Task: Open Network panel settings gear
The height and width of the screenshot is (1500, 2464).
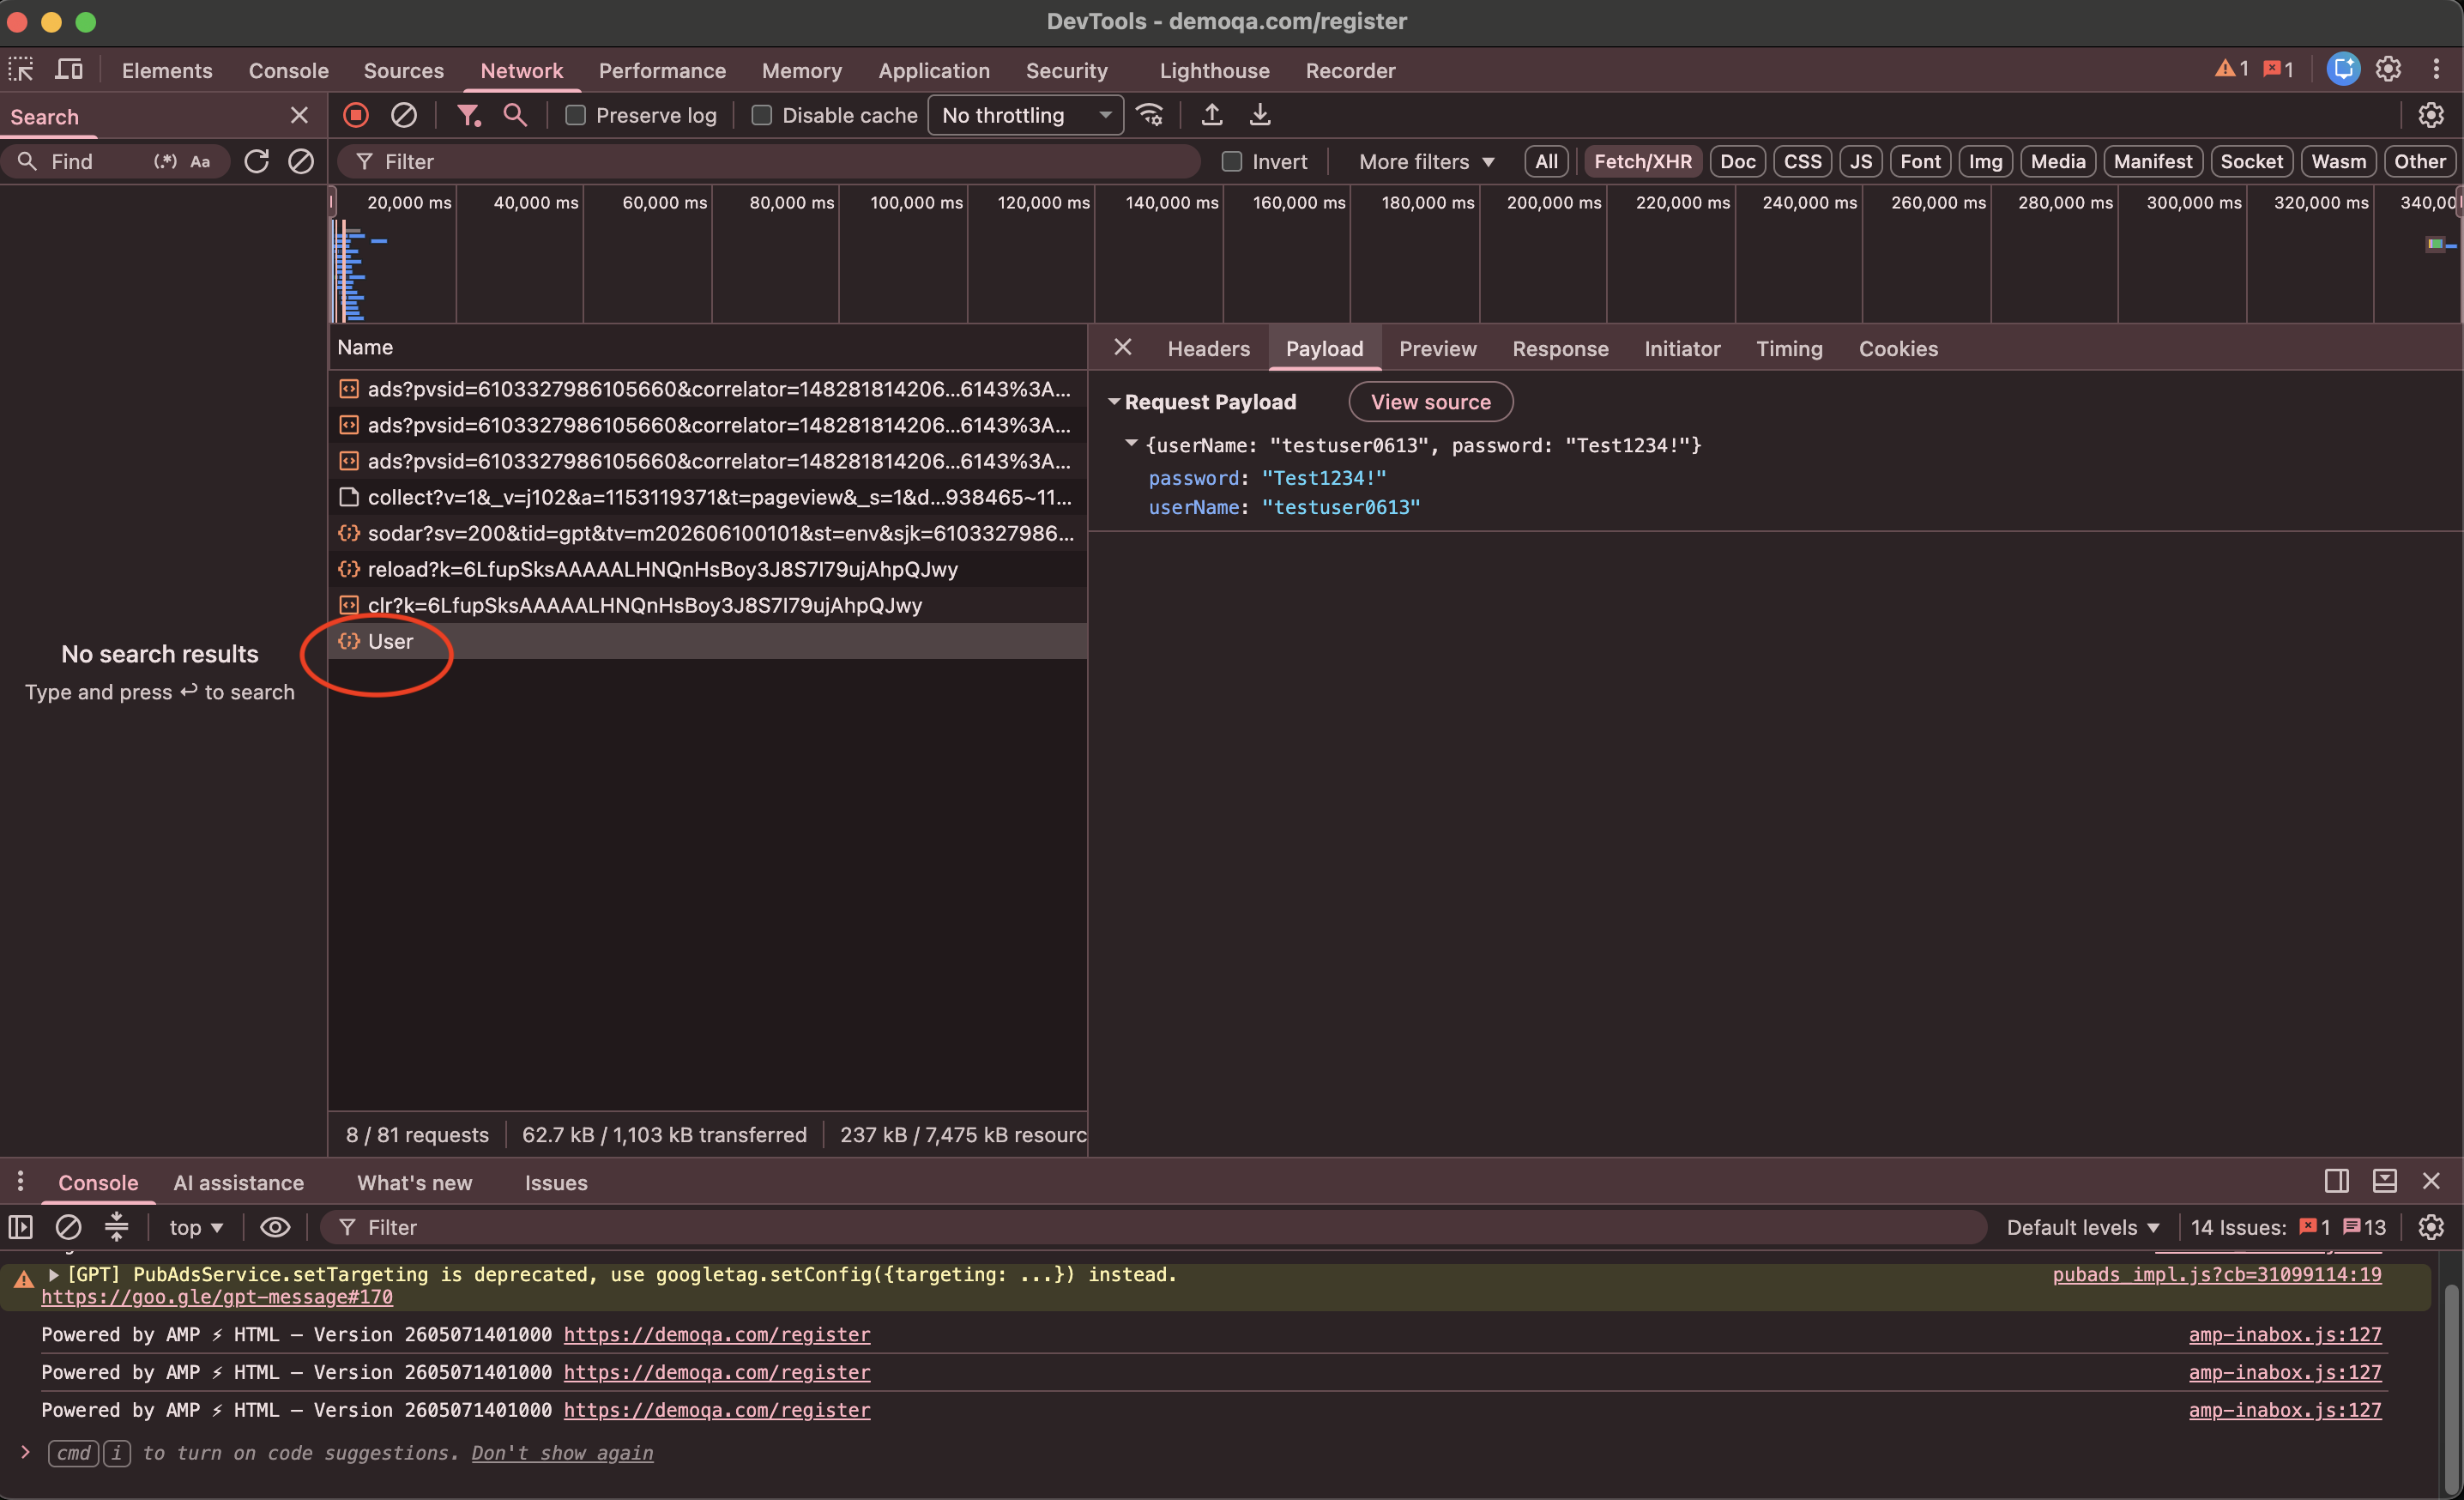Action: [x=2430, y=115]
